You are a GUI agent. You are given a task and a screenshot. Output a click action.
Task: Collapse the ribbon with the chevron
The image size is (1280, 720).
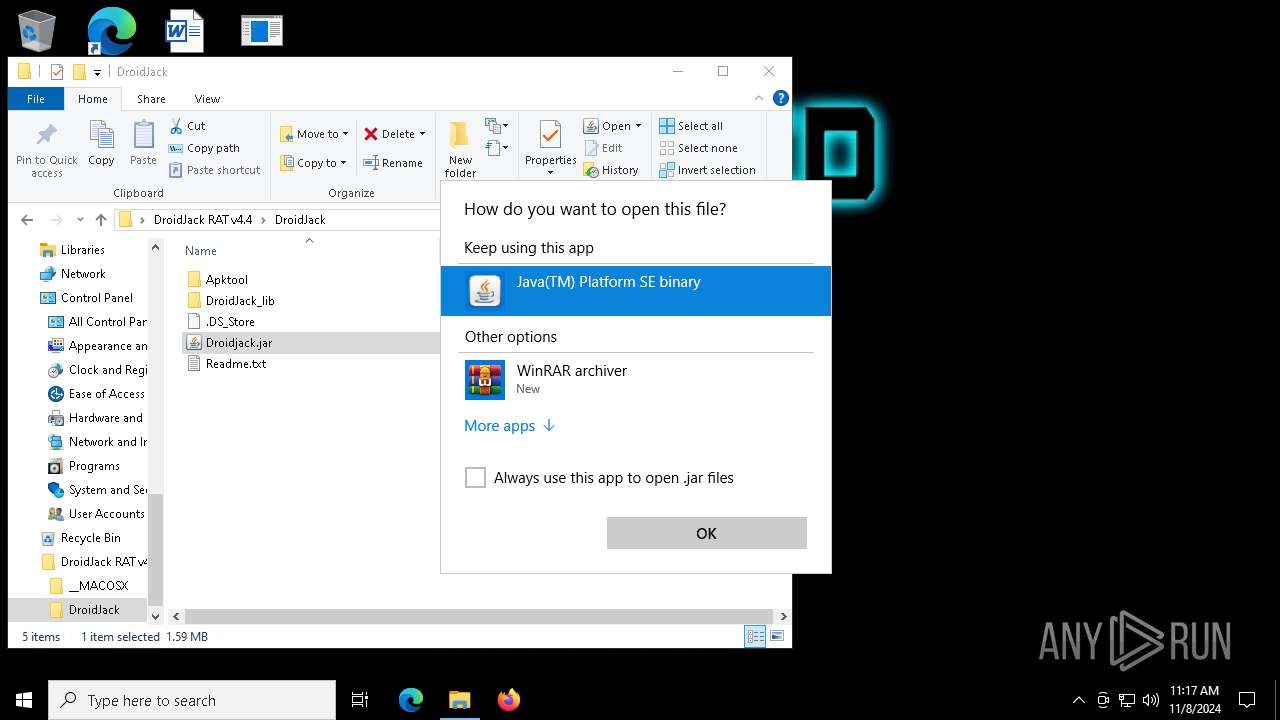[759, 98]
